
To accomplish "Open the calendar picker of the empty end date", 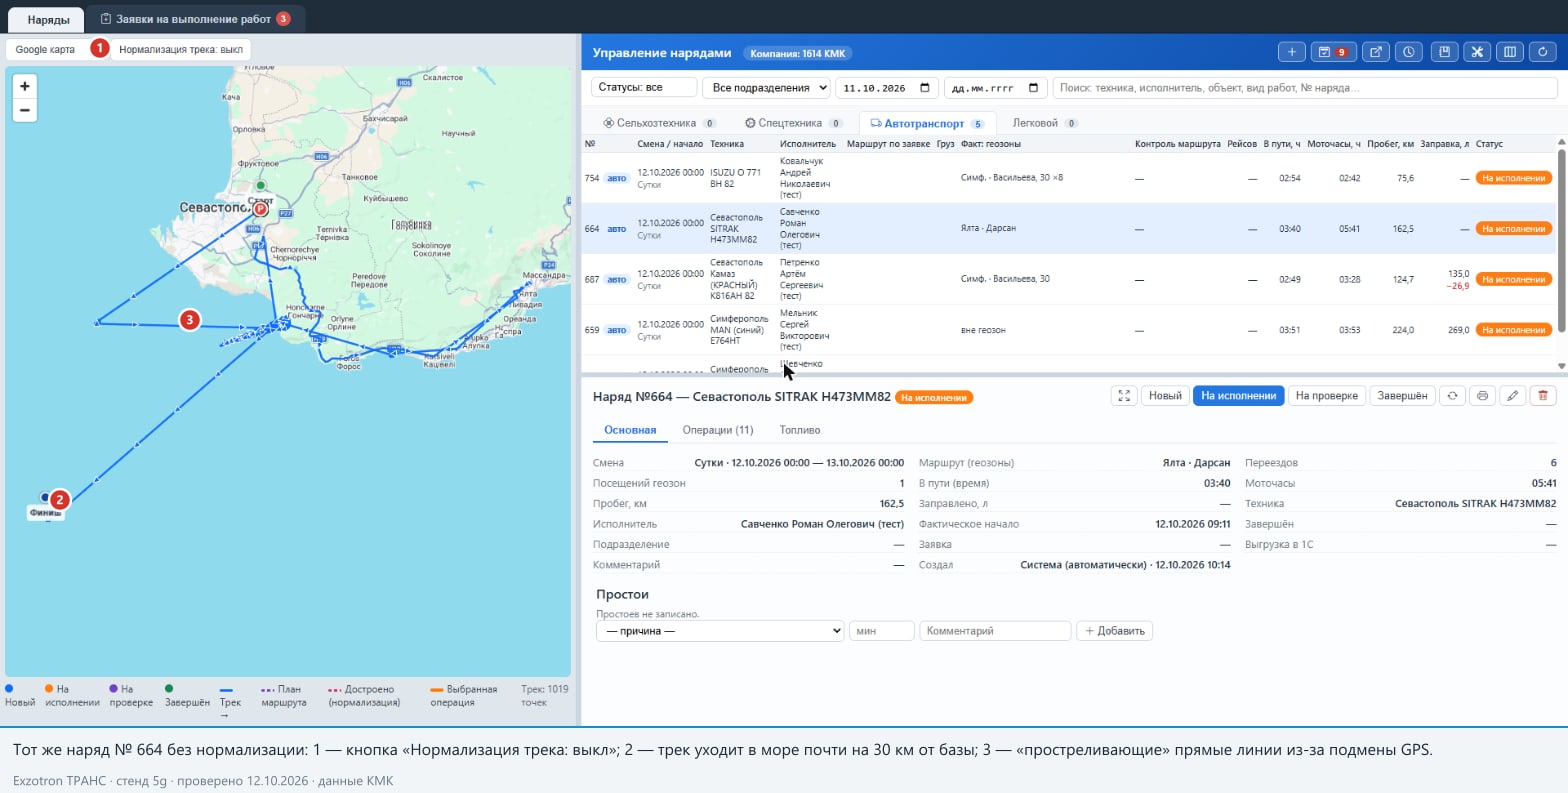I will 1033,88.
